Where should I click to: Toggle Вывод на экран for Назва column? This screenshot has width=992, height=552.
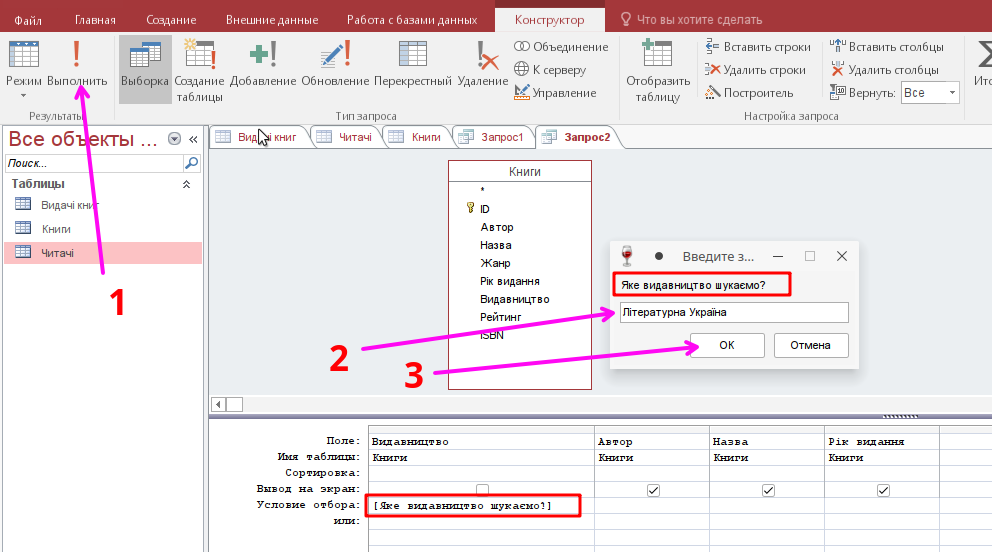point(768,490)
